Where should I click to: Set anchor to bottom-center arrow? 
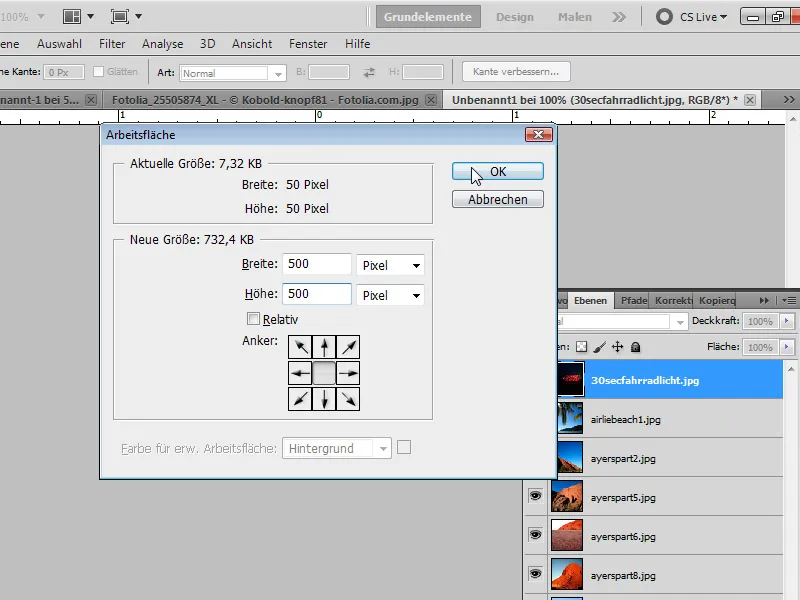pyautogui.click(x=324, y=399)
